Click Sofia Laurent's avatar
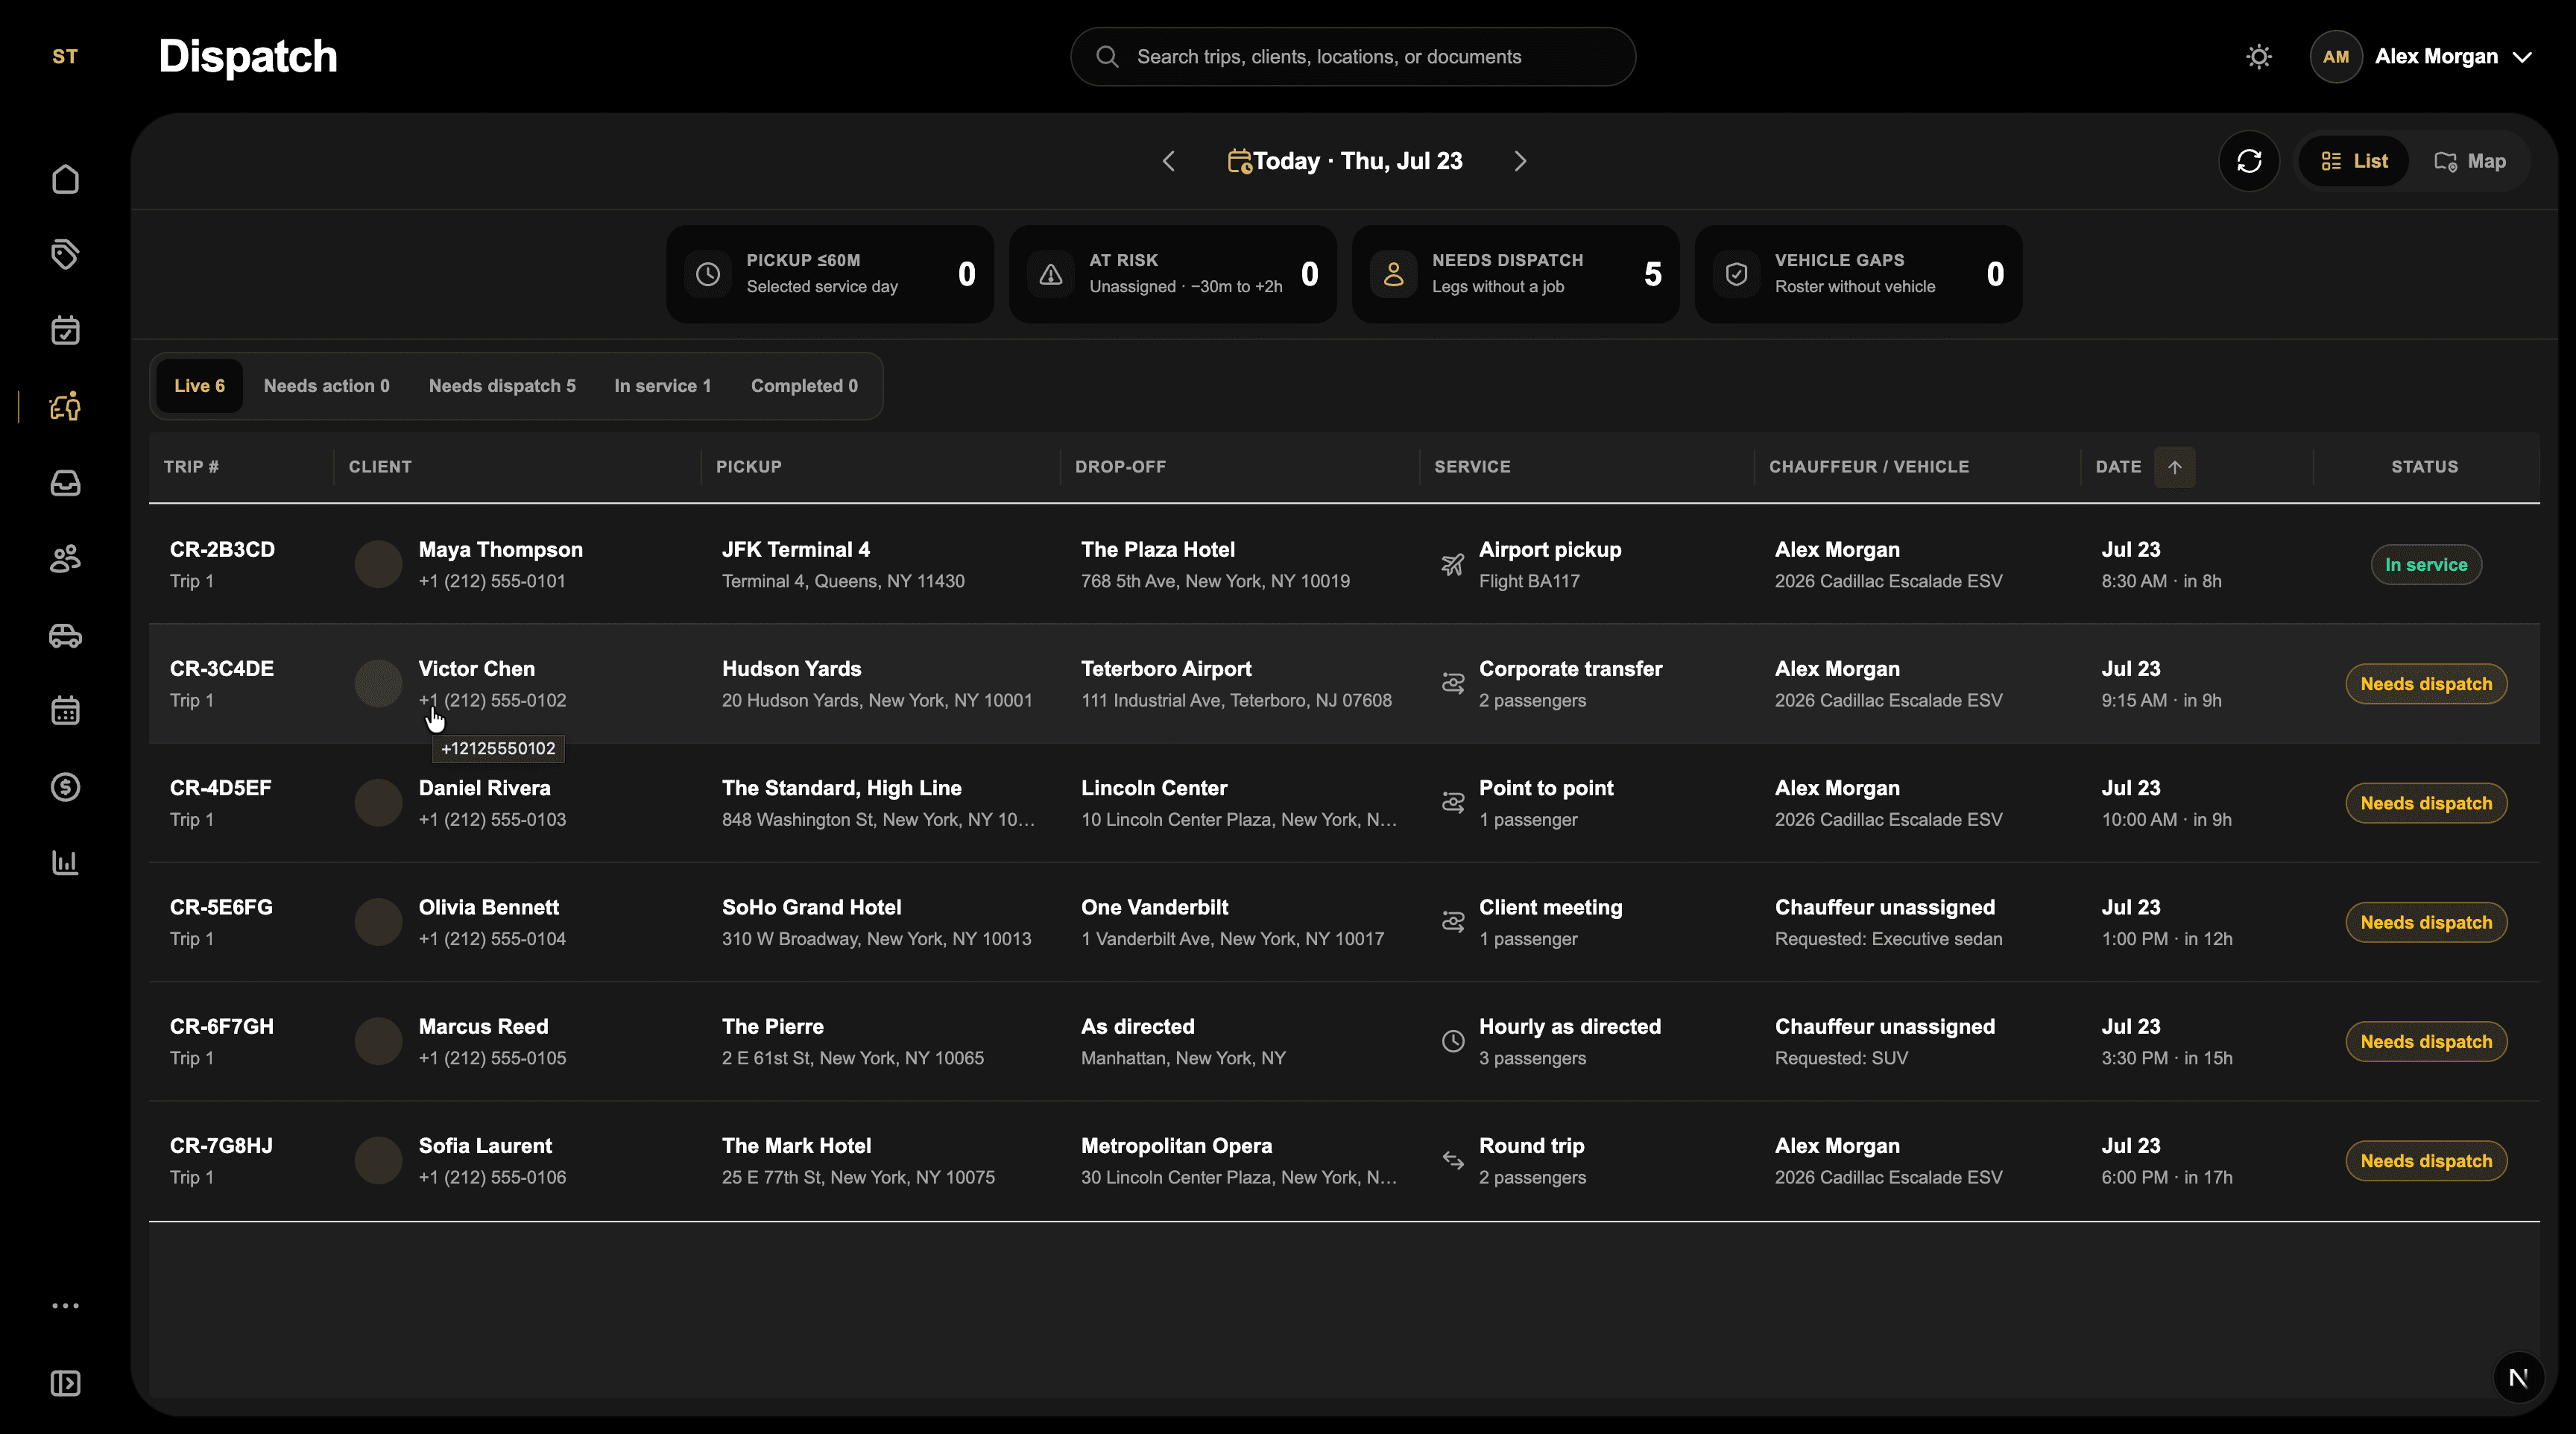The height and width of the screenshot is (1434, 2576). click(x=379, y=1161)
